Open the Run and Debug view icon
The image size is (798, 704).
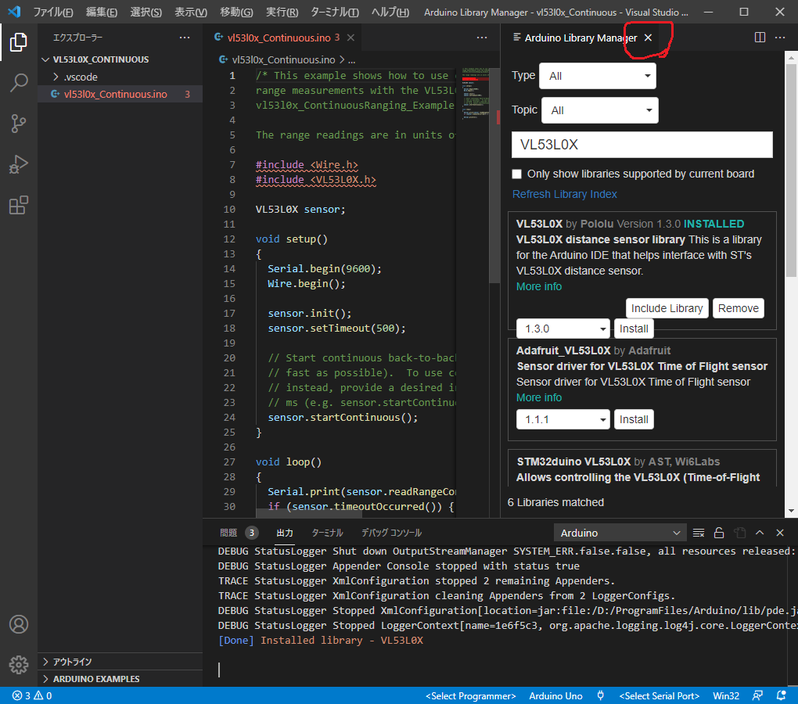(18, 164)
